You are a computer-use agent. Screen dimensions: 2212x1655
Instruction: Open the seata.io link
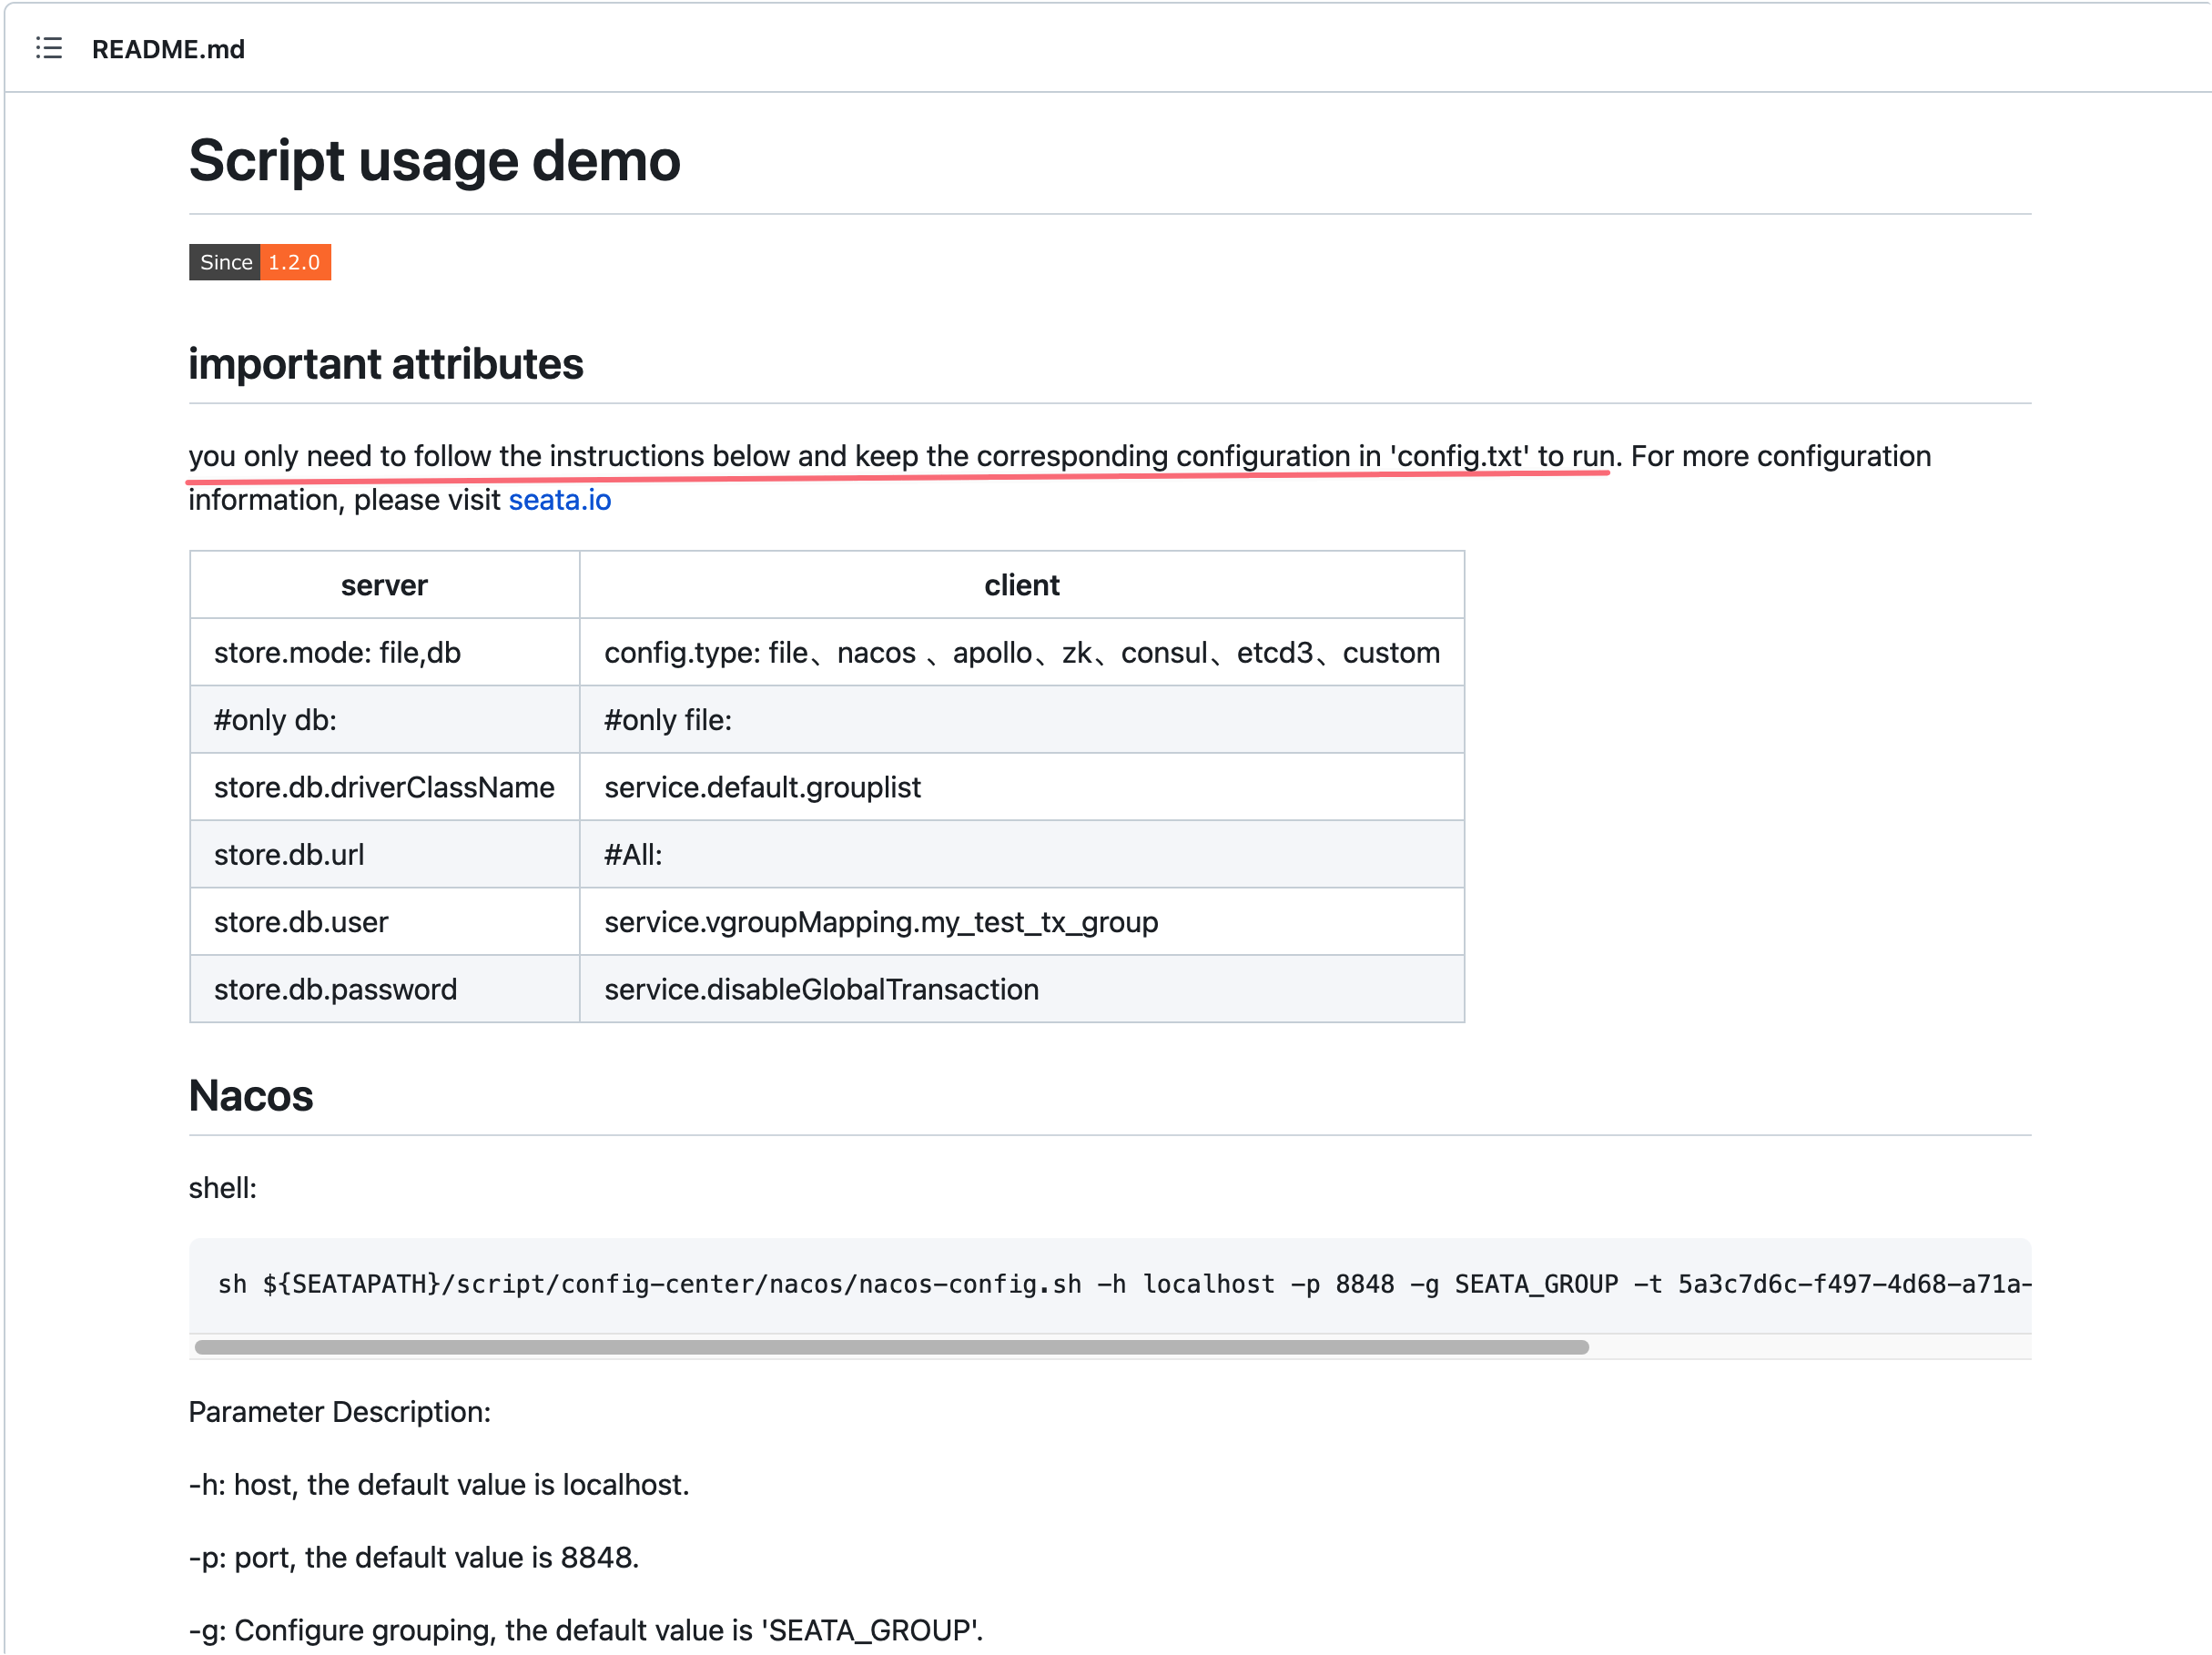[560, 500]
